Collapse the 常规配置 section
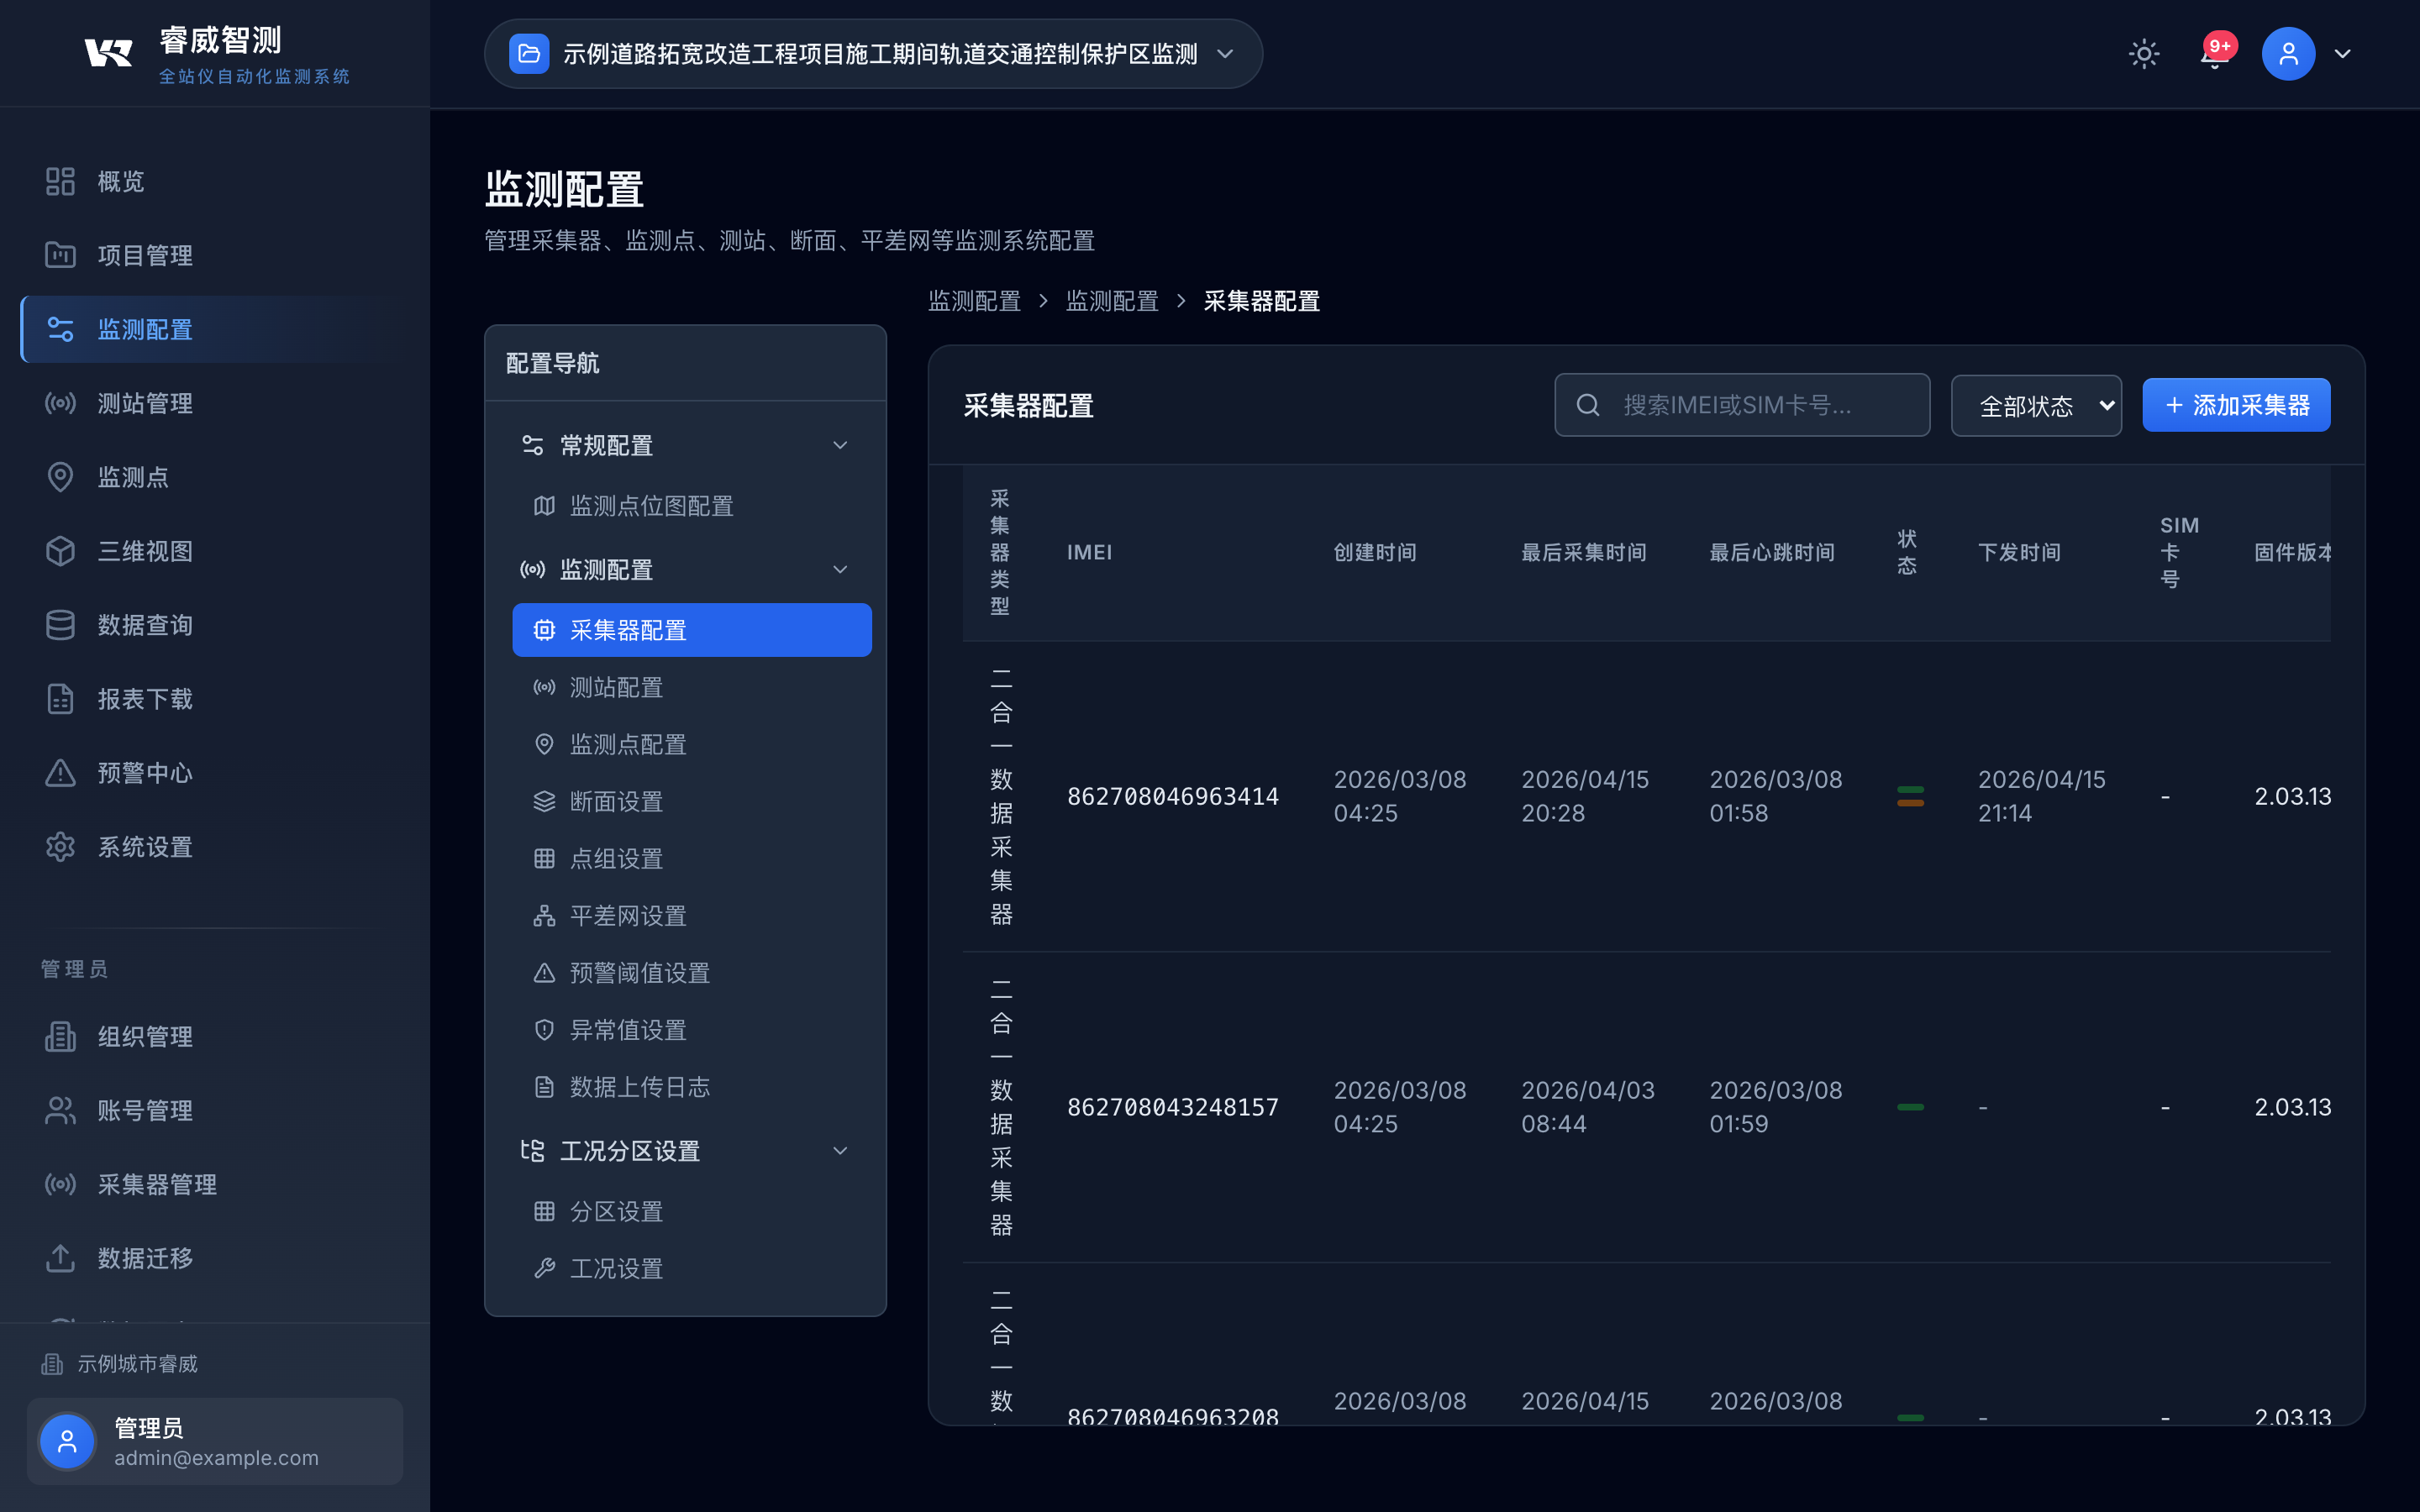Image resolution: width=2420 pixels, height=1512 pixels. 839,446
